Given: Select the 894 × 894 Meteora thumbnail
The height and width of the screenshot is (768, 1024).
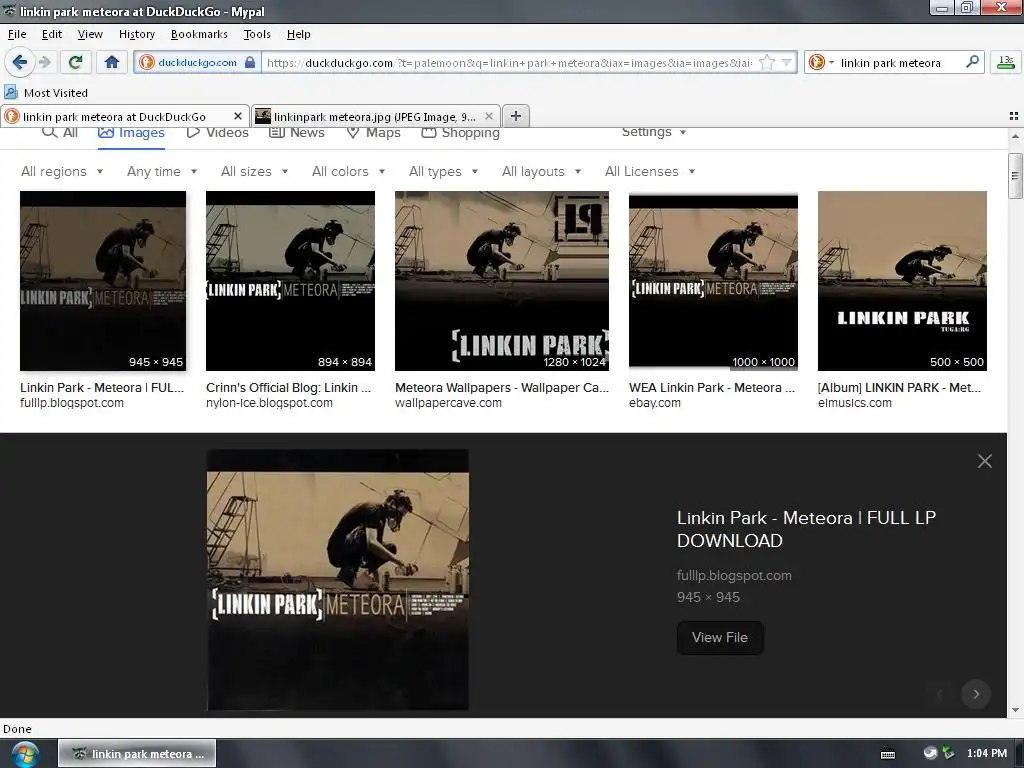Looking at the screenshot, I should tap(290, 281).
